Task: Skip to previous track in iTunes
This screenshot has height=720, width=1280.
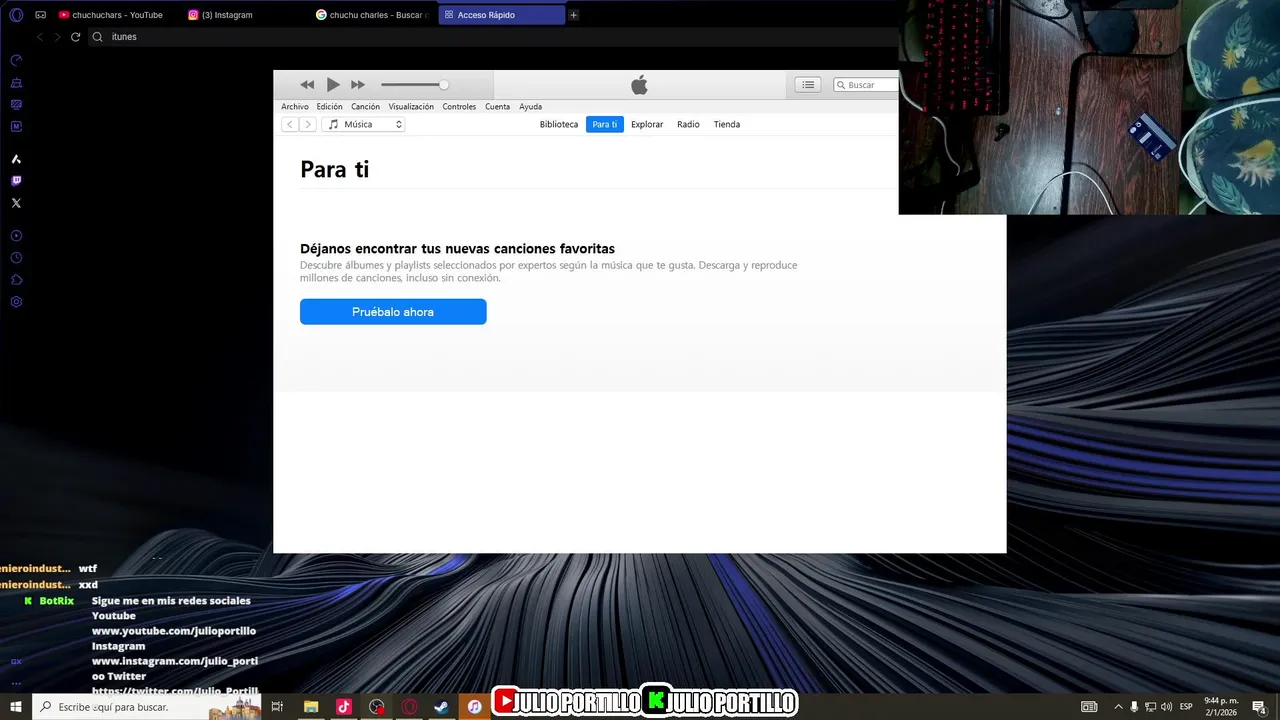Action: point(307,85)
